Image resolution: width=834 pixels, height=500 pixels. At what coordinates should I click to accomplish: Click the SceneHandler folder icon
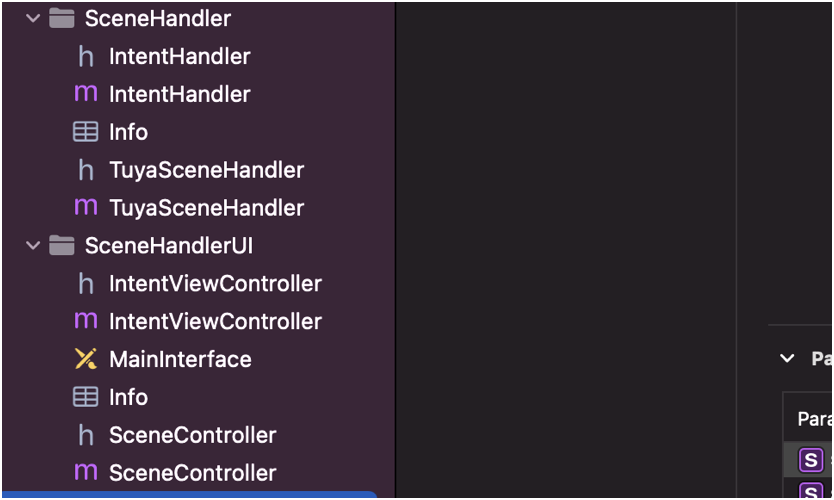(x=62, y=19)
